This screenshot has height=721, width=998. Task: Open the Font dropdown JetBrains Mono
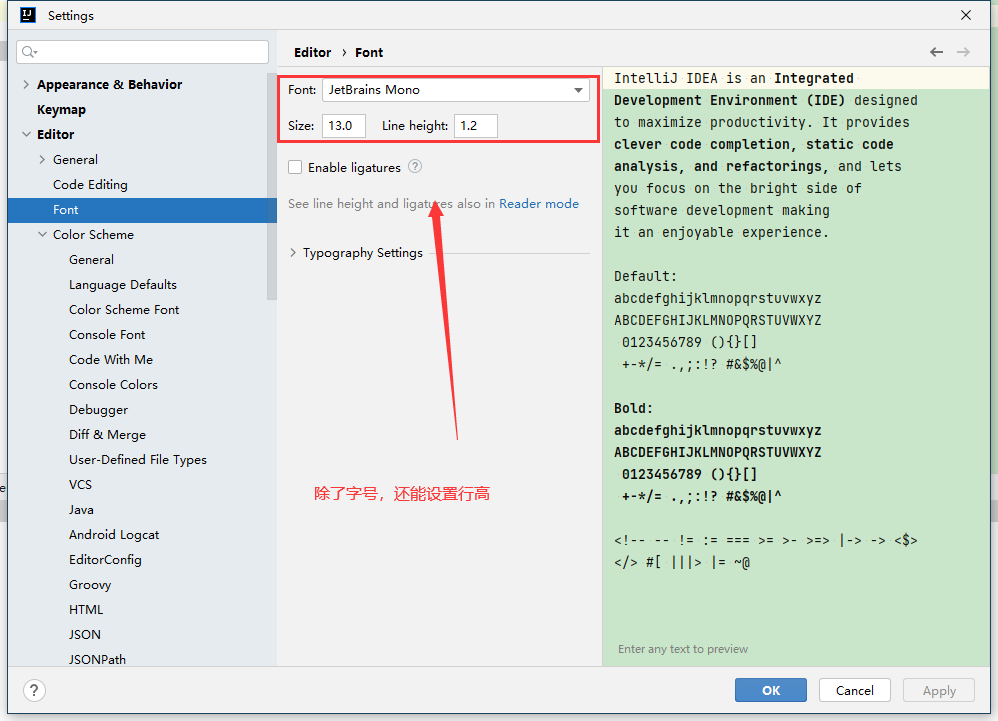pos(456,90)
